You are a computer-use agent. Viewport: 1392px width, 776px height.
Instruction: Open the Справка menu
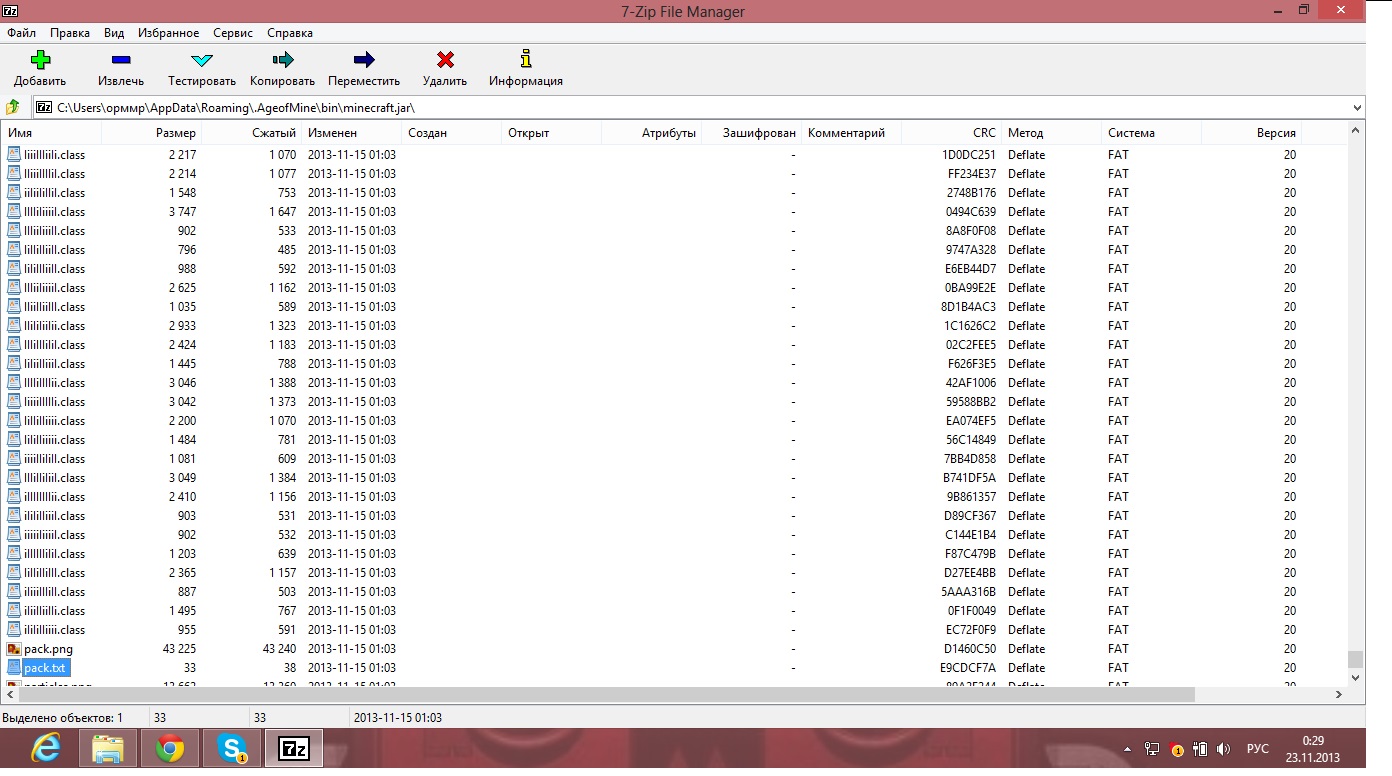pyautogui.click(x=290, y=33)
